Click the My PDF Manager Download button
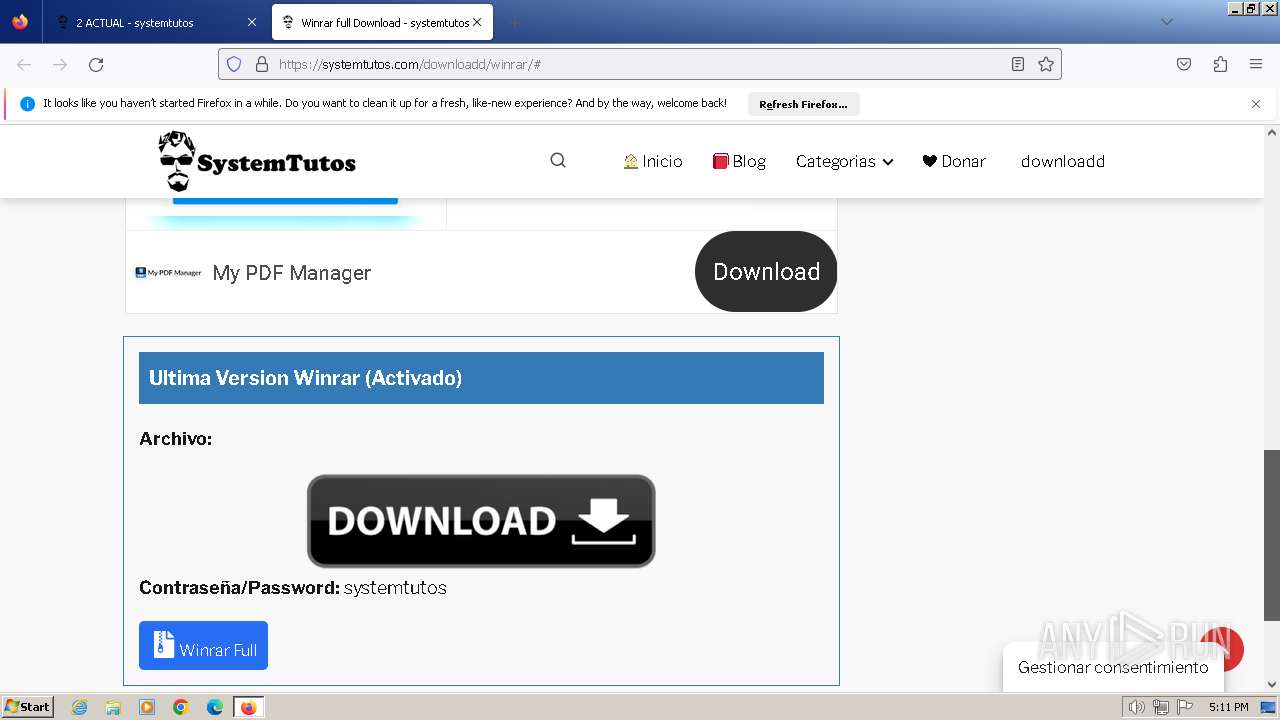This screenshot has height=720, width=1280. pyautogui.click(x=766, y=272)
